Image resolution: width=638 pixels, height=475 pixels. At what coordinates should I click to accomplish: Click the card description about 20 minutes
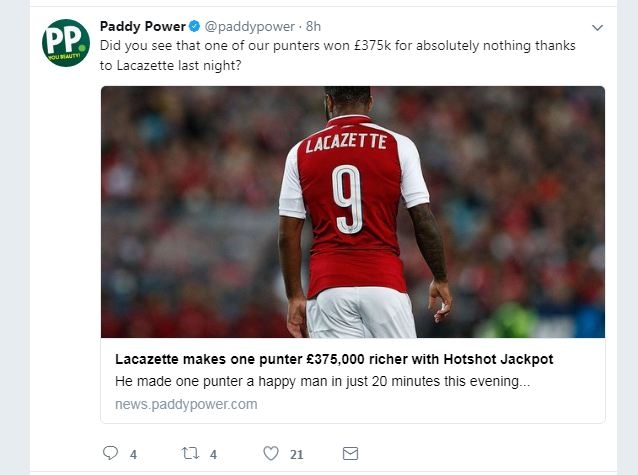[322, 381]
